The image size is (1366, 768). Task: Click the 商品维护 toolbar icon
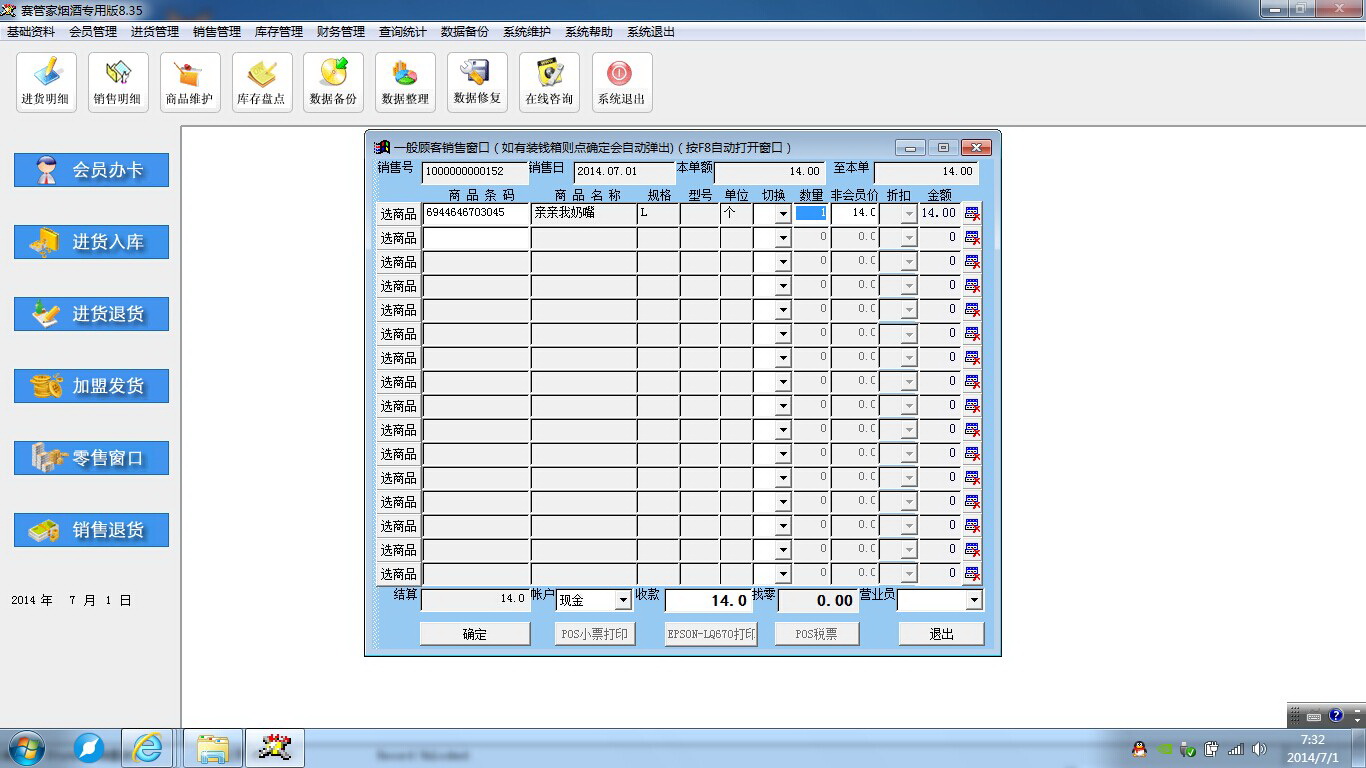point(190,82)
